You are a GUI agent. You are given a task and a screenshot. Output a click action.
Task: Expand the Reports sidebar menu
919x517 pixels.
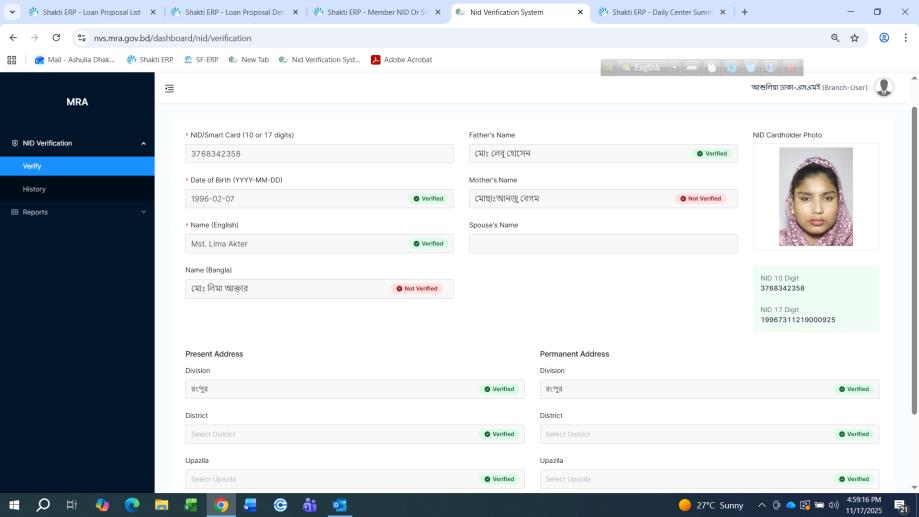(x=143, y=212)
